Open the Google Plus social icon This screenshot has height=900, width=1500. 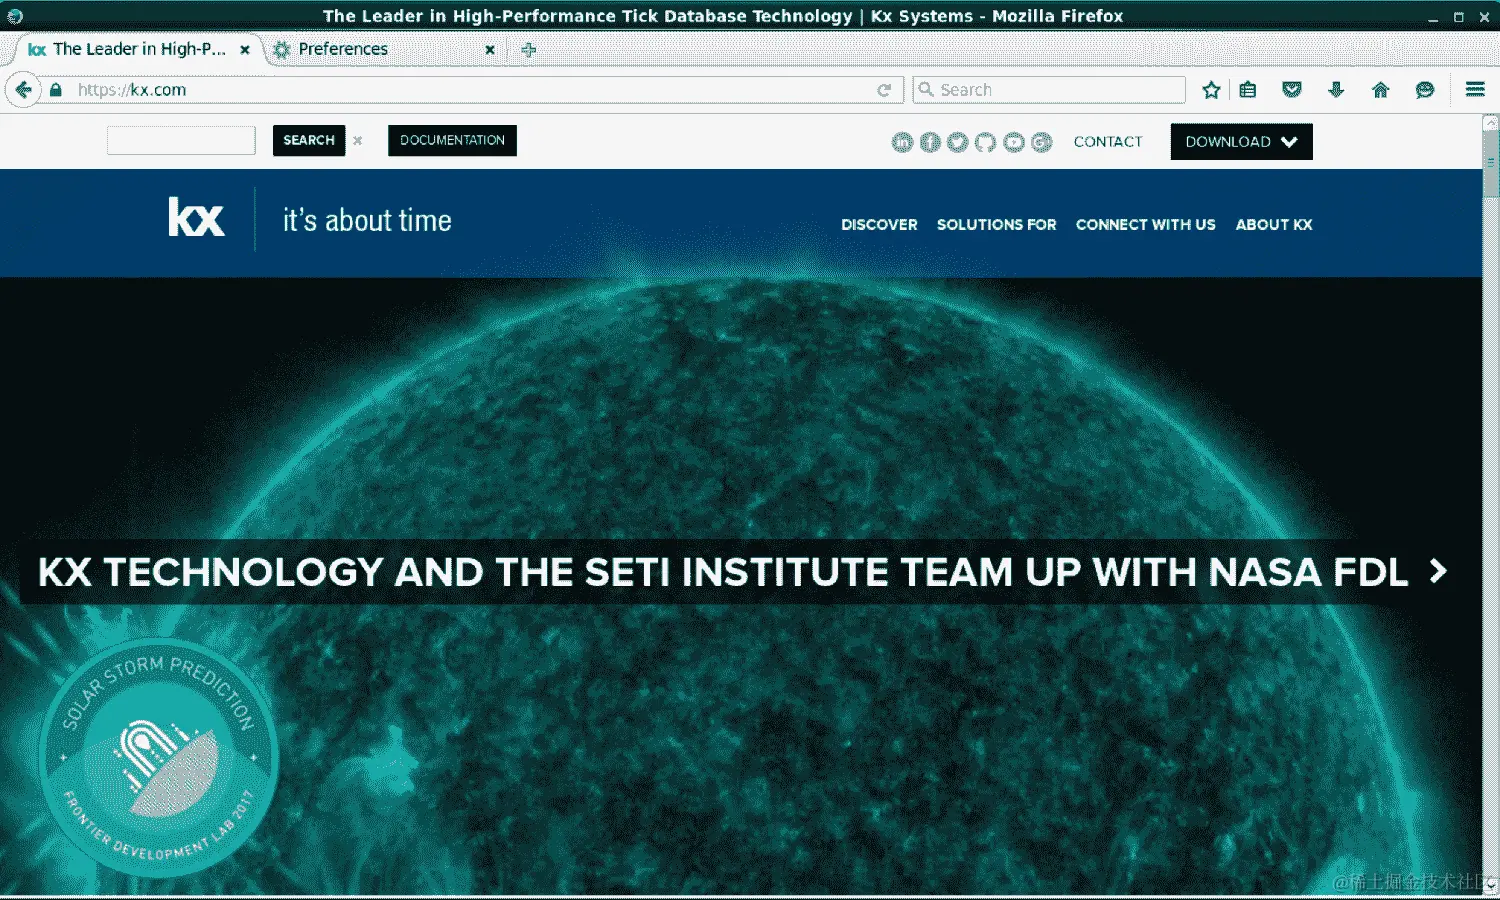[x=1042, y=142]
